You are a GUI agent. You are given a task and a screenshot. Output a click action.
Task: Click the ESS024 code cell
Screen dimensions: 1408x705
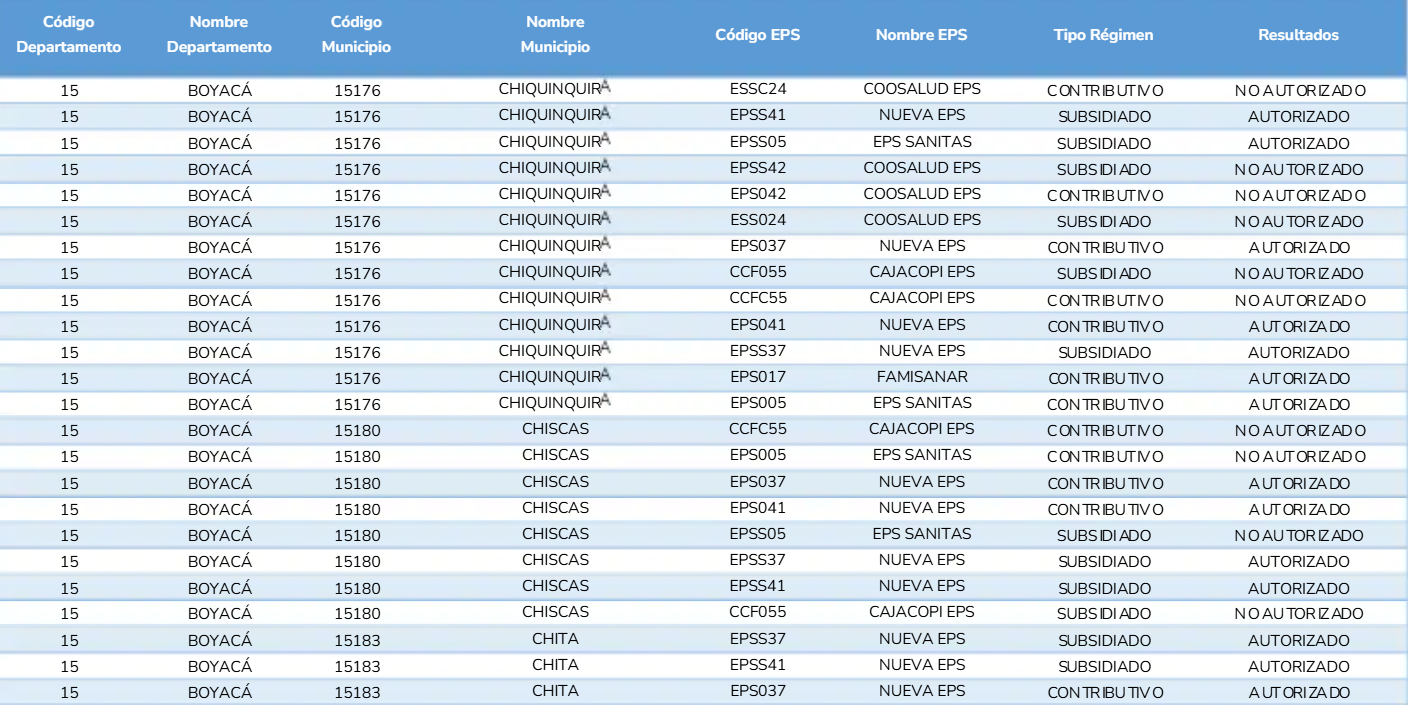(757, 220)
